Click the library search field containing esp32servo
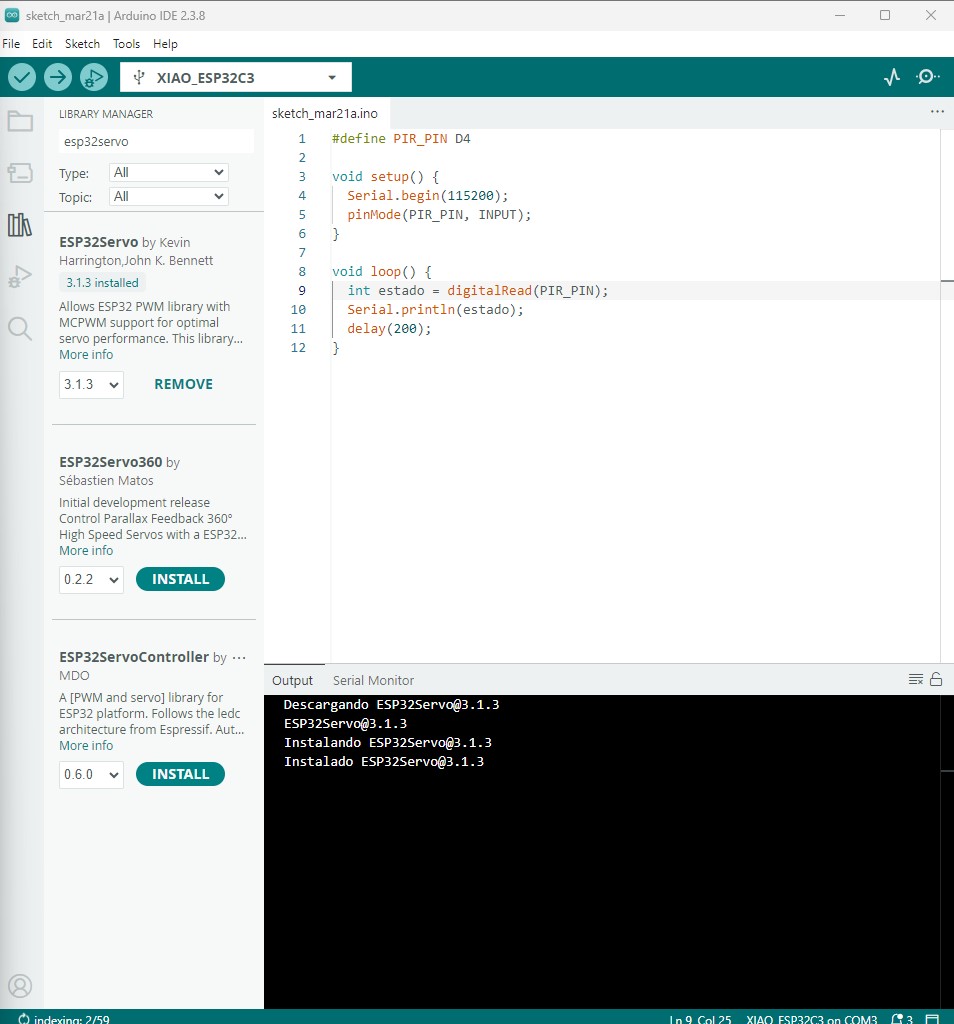The height and width of the screenshot is (1024, 954). click(156, 141)
